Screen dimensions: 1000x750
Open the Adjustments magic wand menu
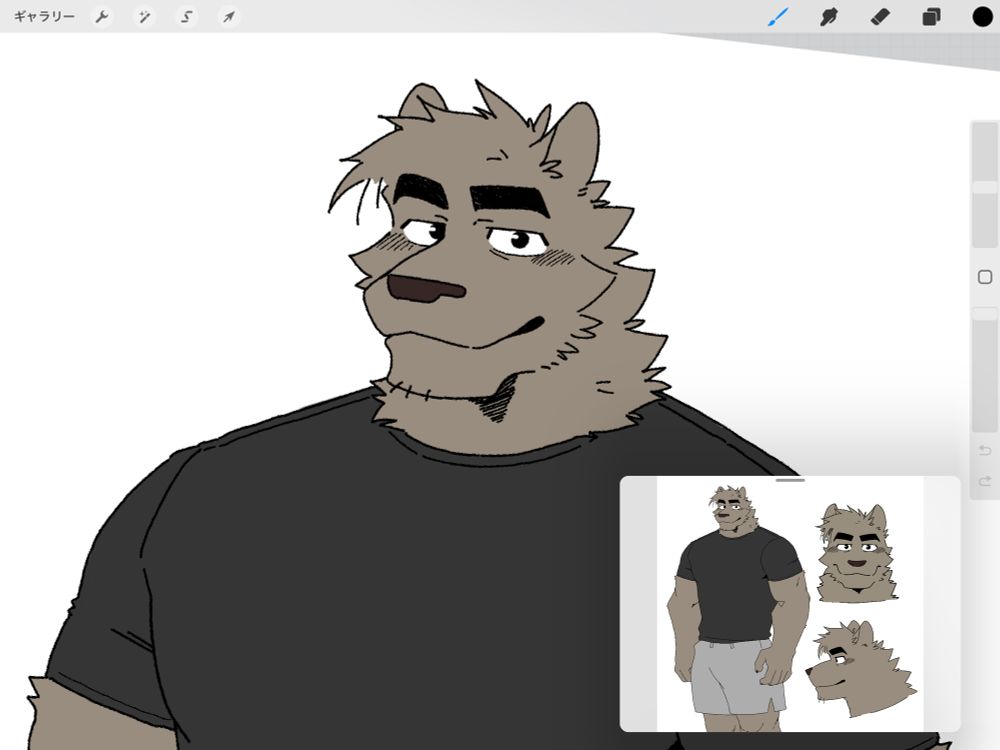(x=144, y=17)
